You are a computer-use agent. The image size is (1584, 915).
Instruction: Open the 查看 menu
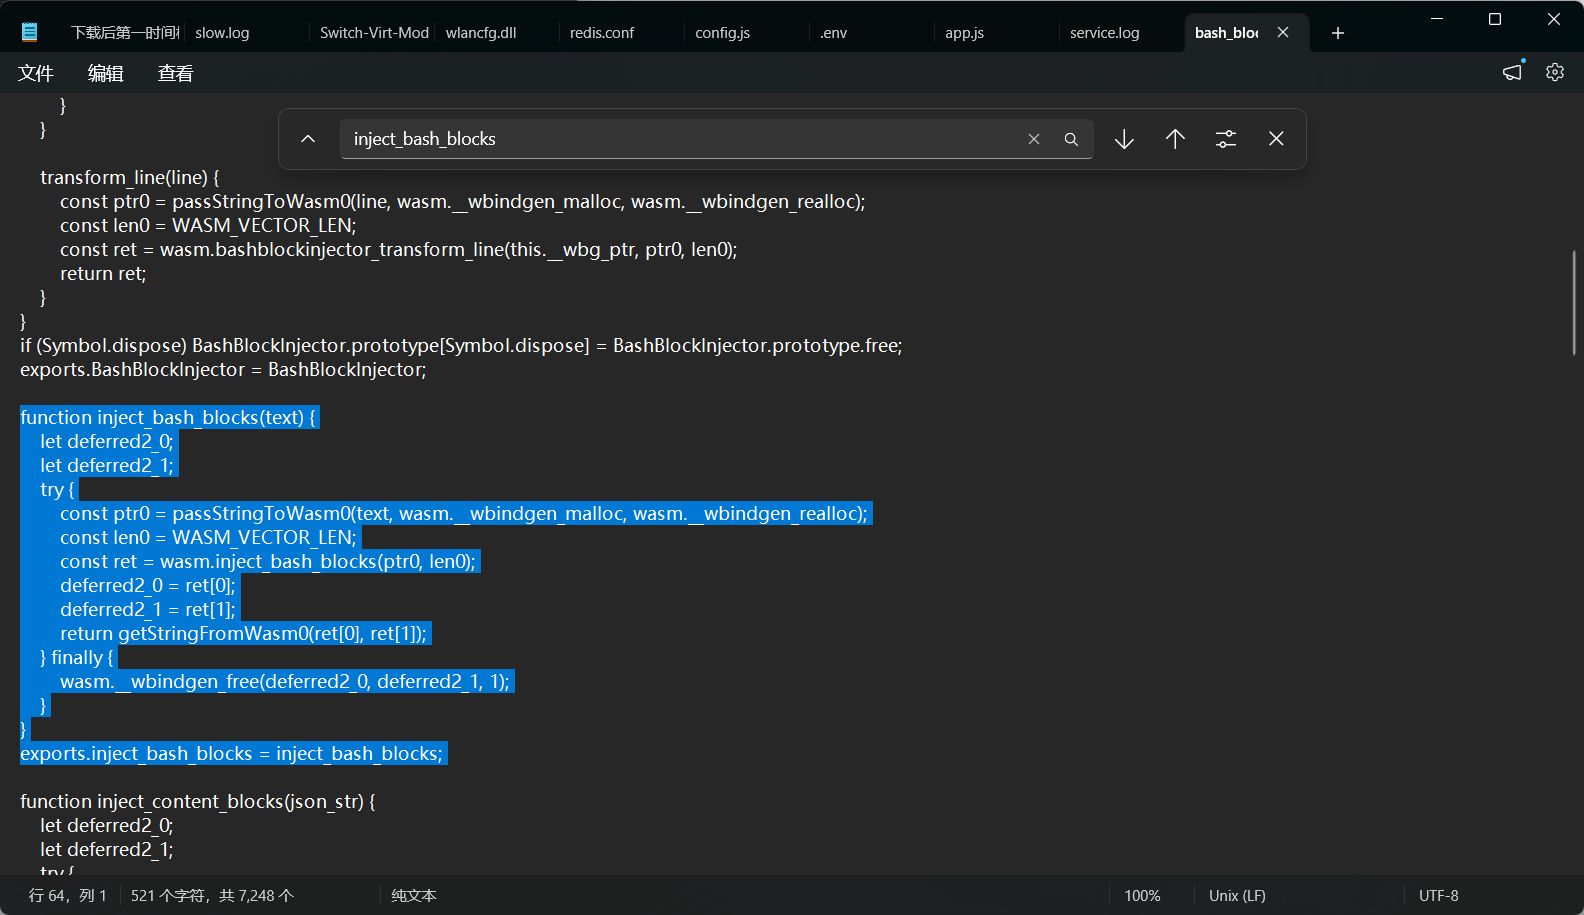[176, 73]
